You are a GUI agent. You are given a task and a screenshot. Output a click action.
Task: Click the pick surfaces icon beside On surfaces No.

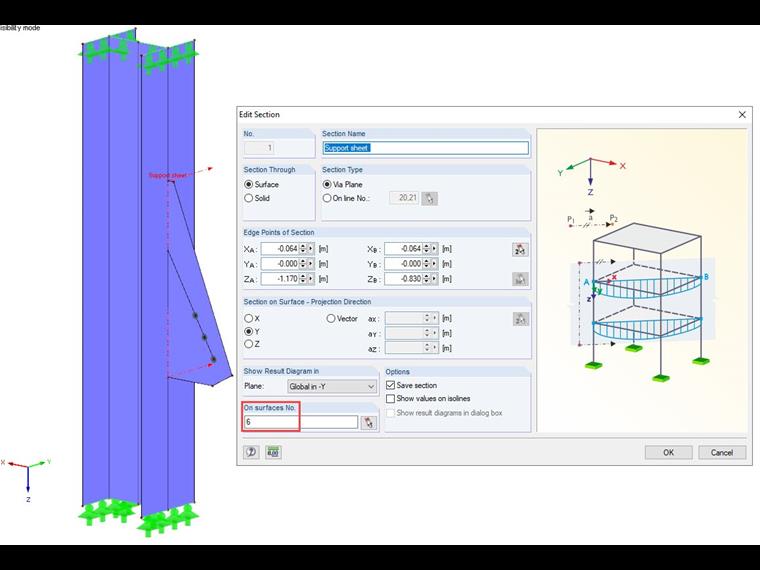368,422
